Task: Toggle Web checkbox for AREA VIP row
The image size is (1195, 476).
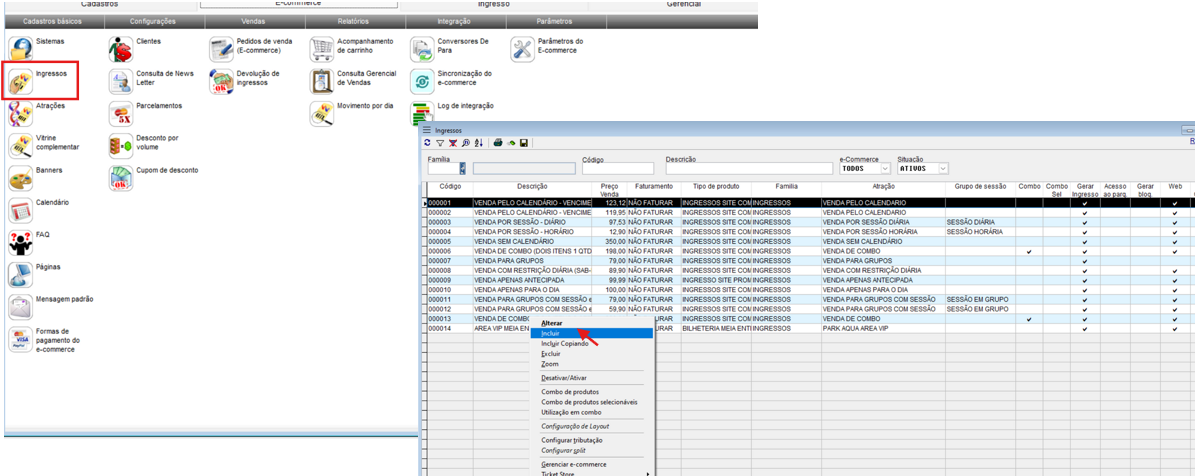Action: [1175, 328]
